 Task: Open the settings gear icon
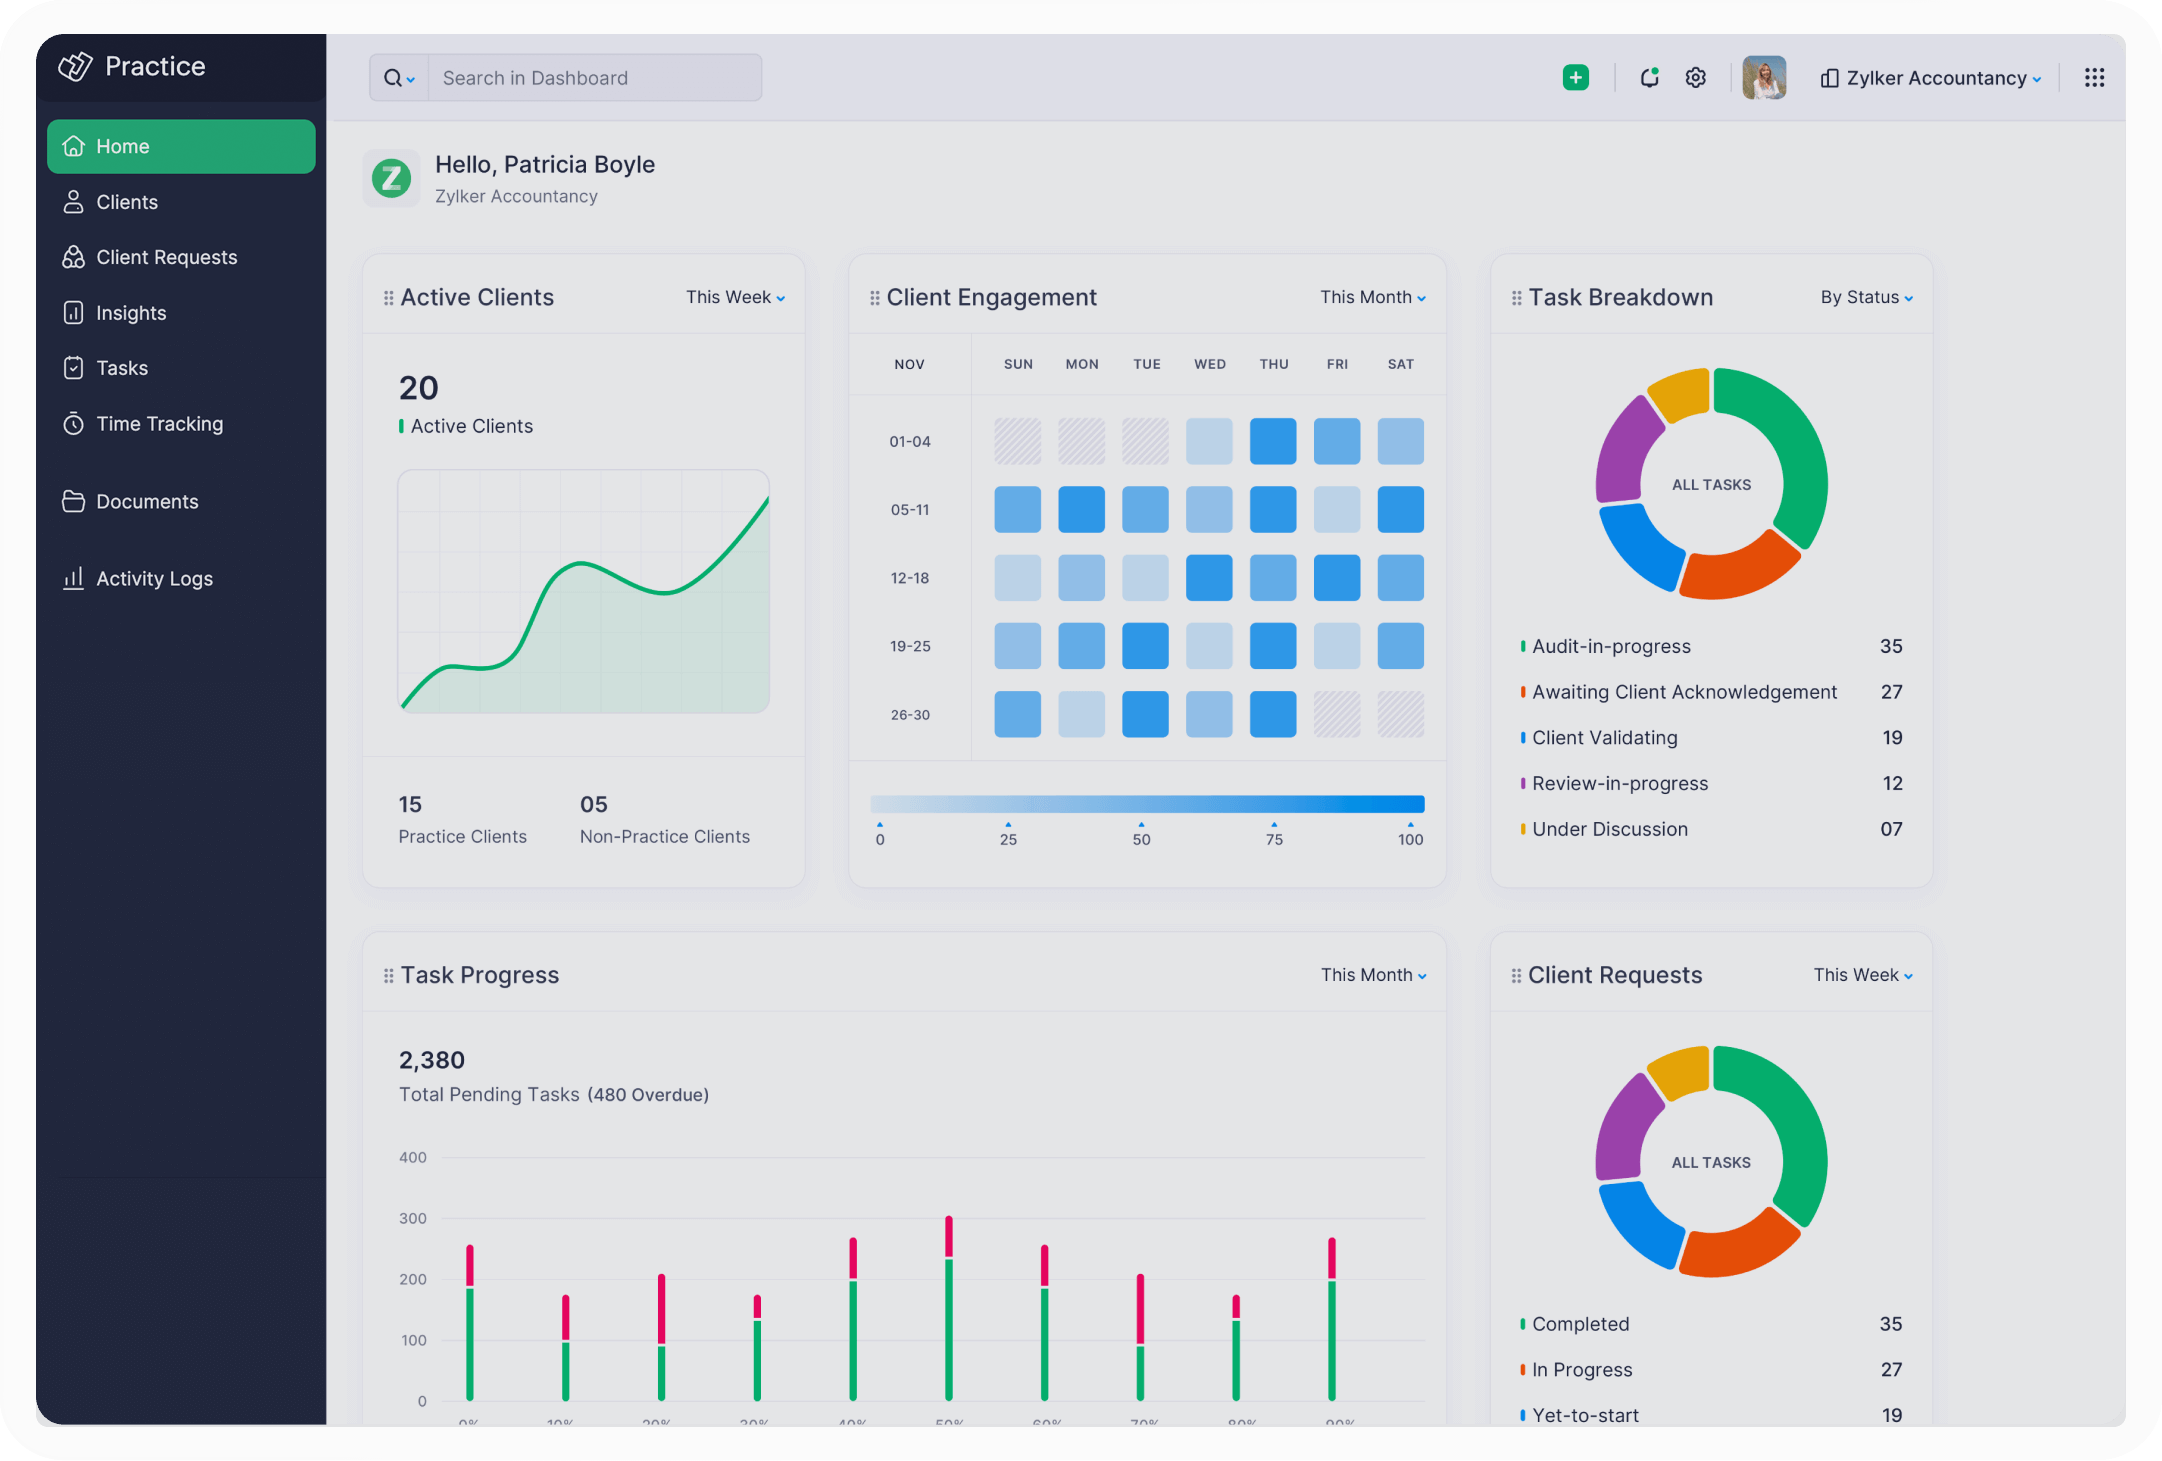tap(1695, 78)
